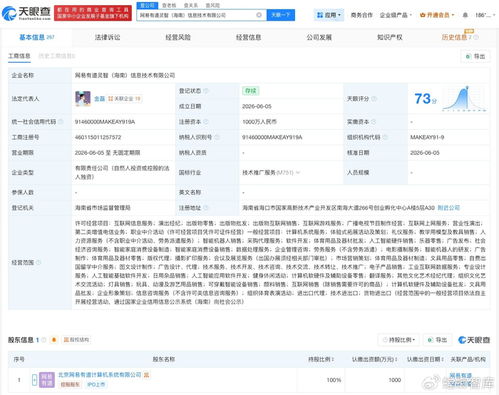Switch to 历史信息 tab

tap(460, 37)
